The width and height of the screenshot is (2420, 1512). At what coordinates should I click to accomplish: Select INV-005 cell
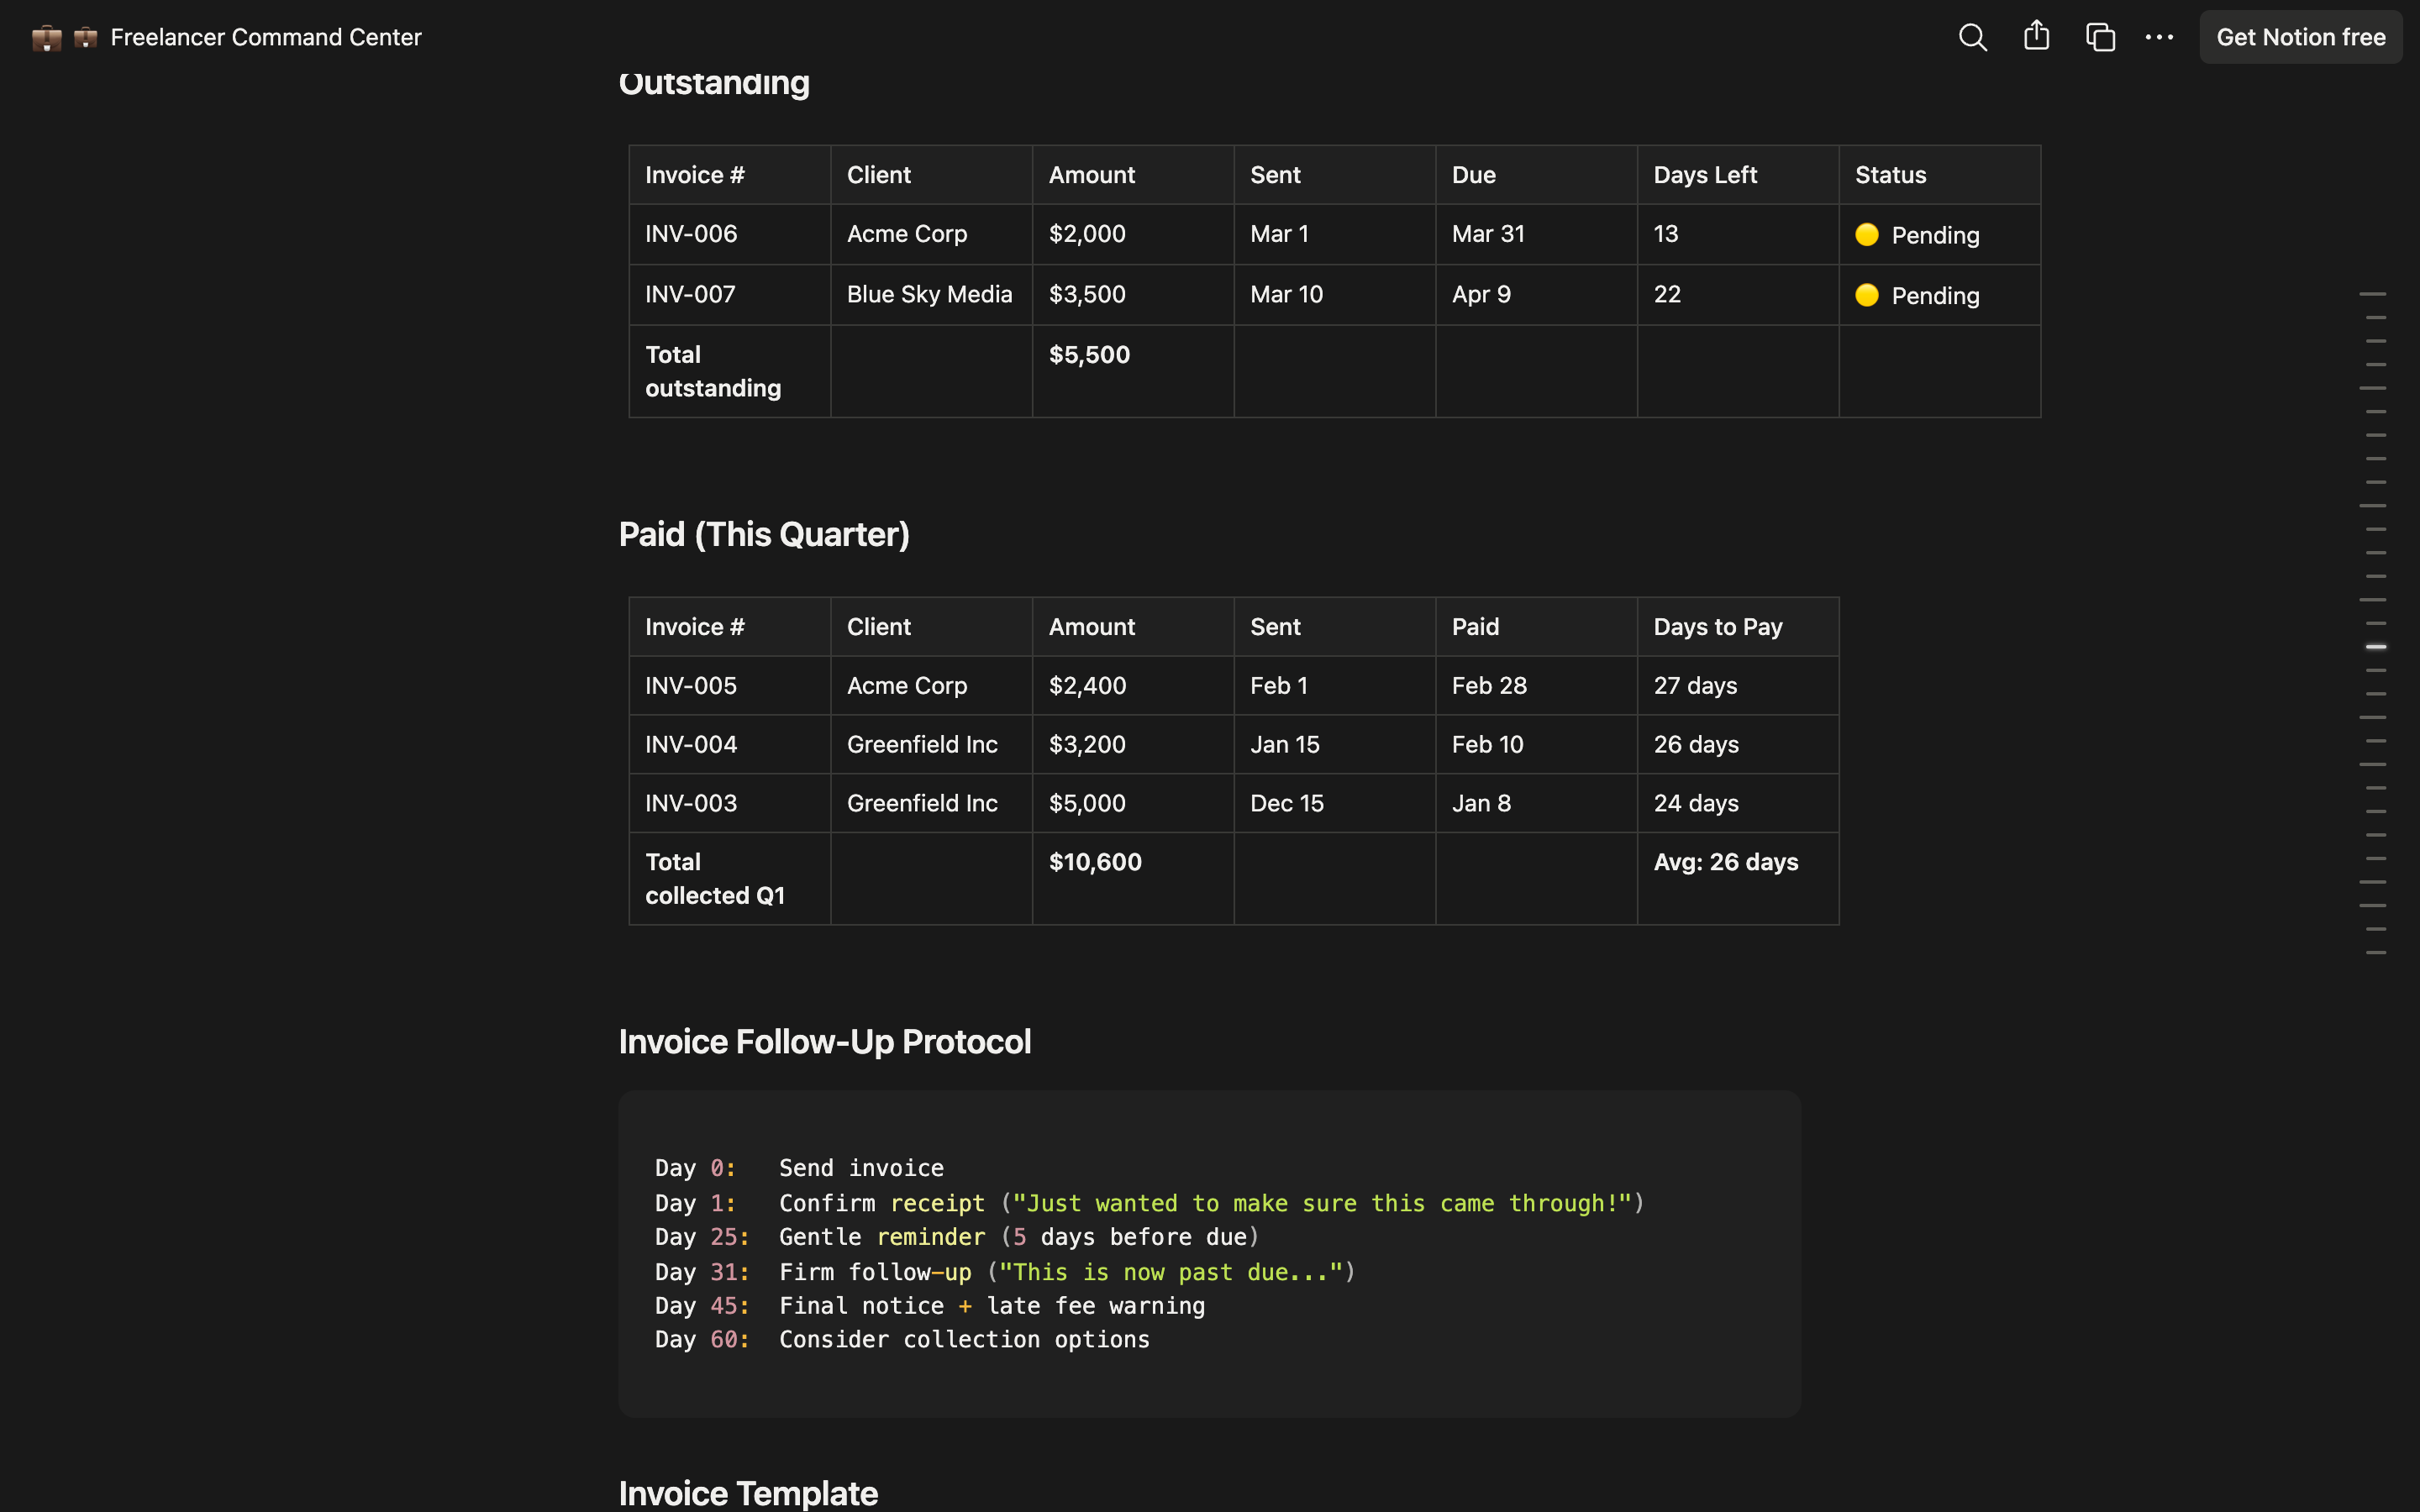(x=729, y=685)
